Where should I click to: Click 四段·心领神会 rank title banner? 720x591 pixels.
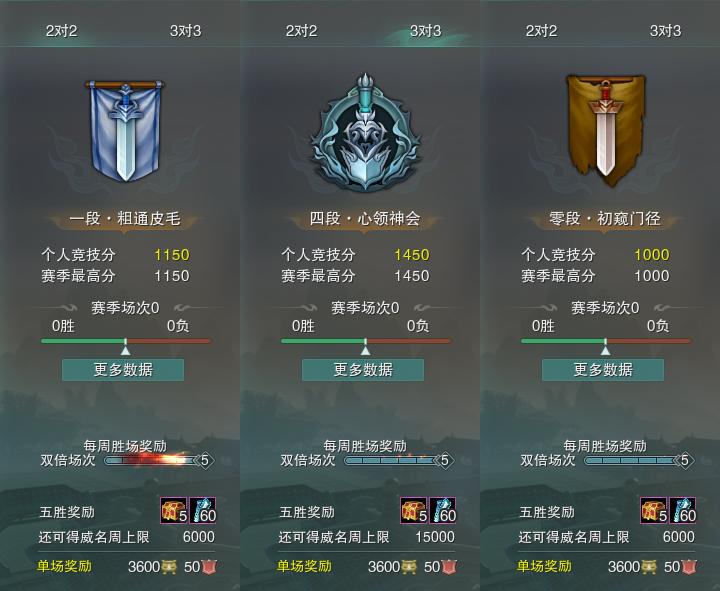coord(365,219)
